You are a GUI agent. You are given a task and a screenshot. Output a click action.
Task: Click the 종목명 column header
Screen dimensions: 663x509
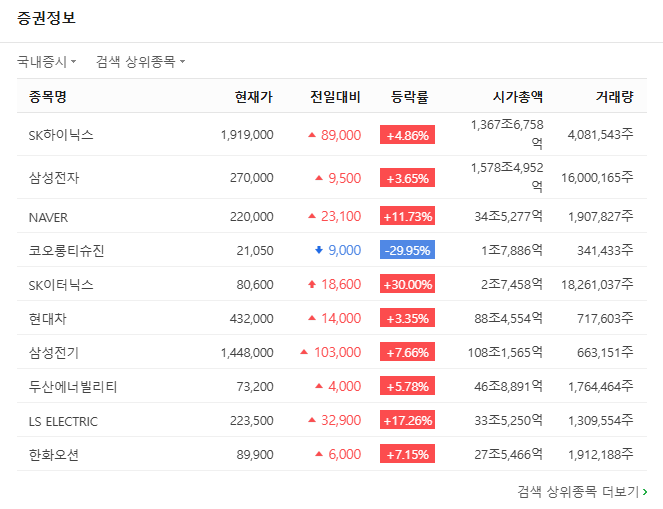tap(47, 96)
